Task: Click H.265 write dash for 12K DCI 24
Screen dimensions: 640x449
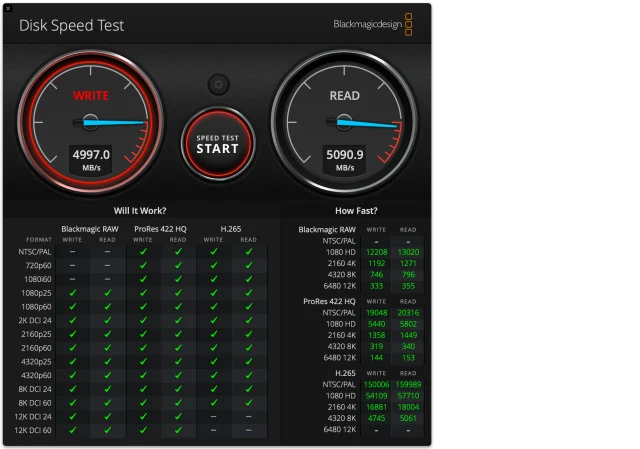Action: point(214,417)
